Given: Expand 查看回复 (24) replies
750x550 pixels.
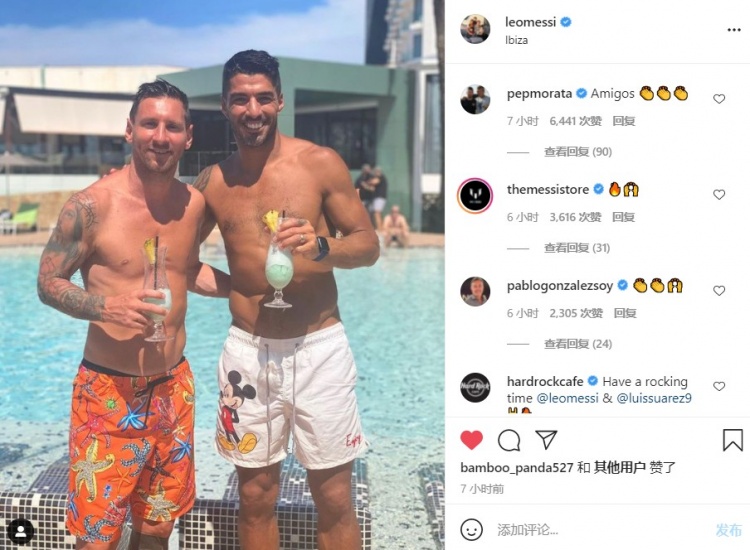Looking at the screenshot, I should tap(578, 344).
